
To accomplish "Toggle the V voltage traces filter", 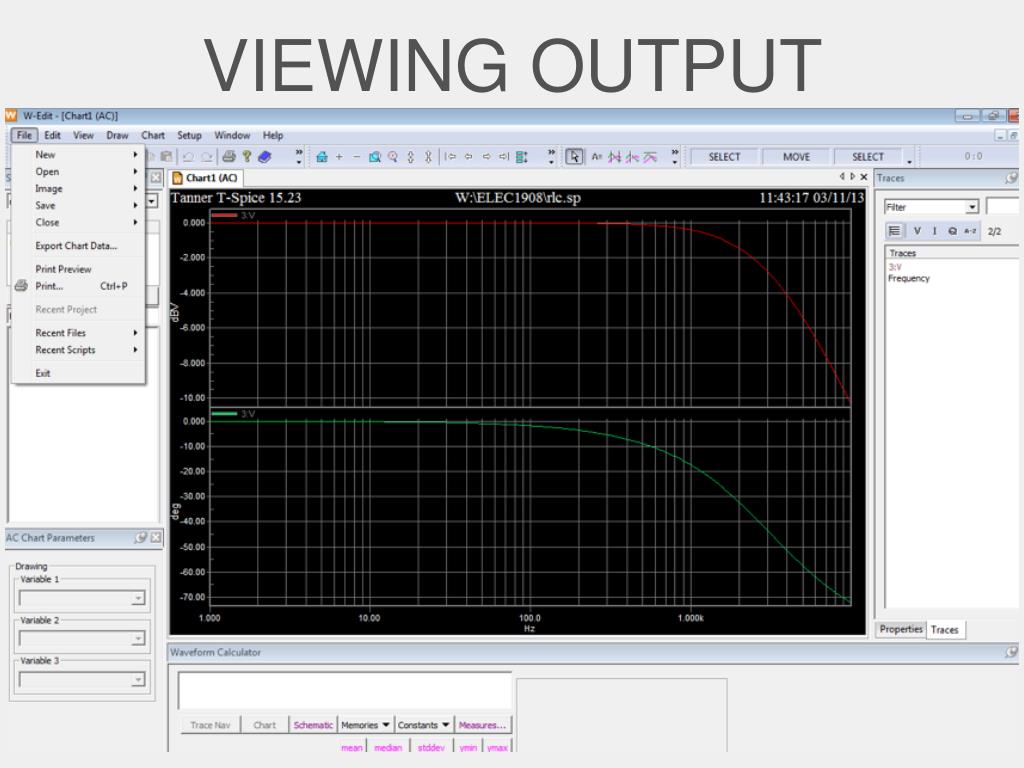I will point(917,231).
